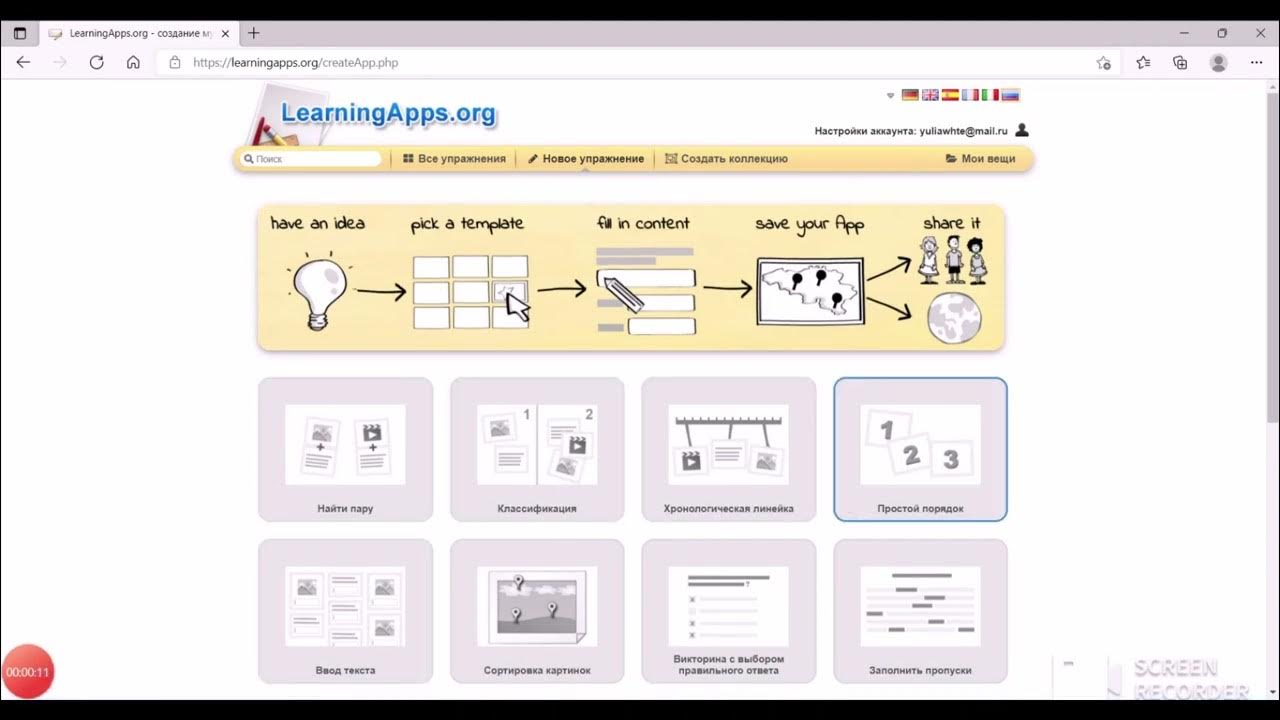Click the user account profile icon
This screenshot has width=1280, height=720.
pos(1021,130)
